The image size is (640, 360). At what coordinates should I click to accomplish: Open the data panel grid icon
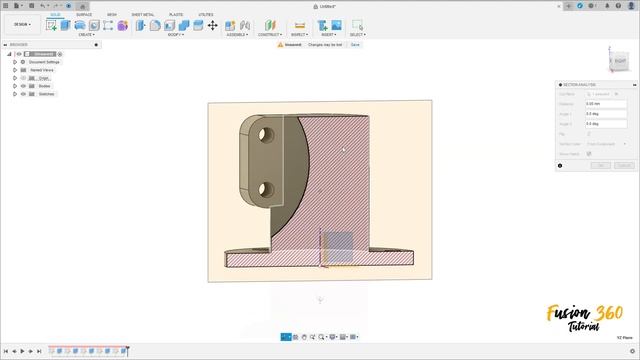click(x=6, y=6)
